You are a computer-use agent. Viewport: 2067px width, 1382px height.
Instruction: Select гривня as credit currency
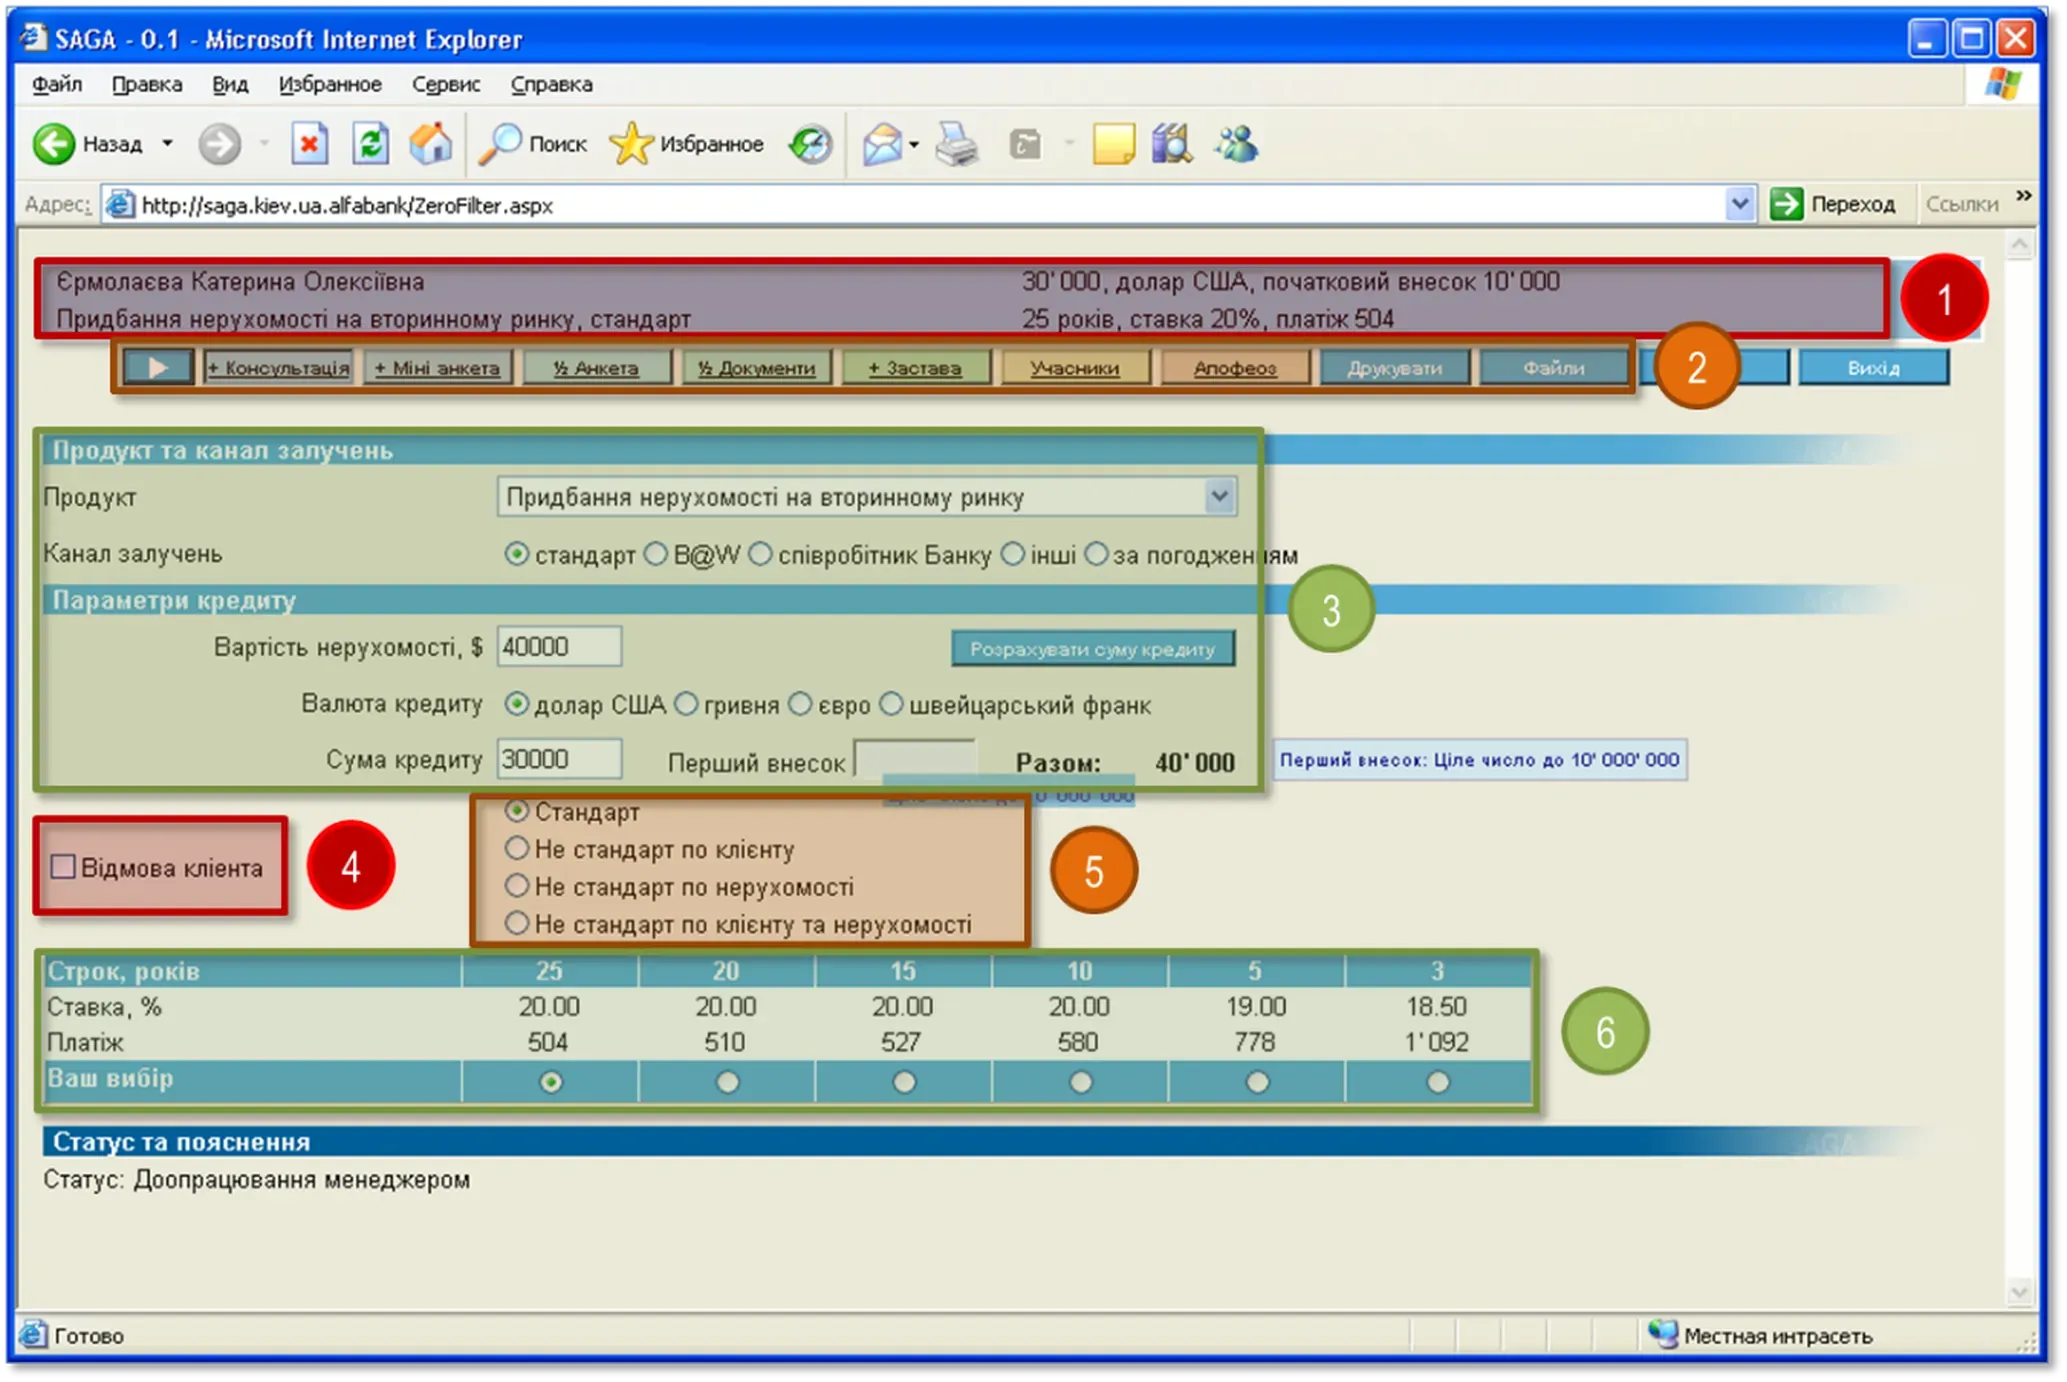pyautogui.click(x=686, y=705)
